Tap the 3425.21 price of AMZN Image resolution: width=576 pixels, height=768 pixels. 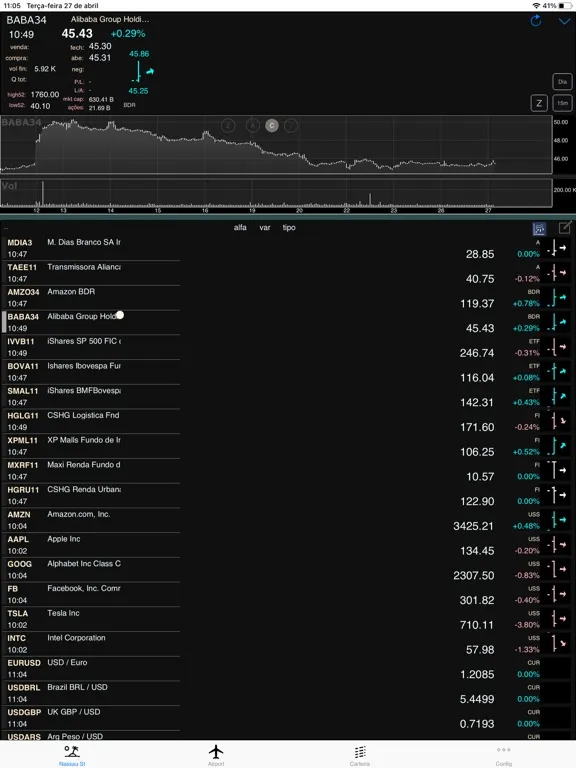[473, 526]
